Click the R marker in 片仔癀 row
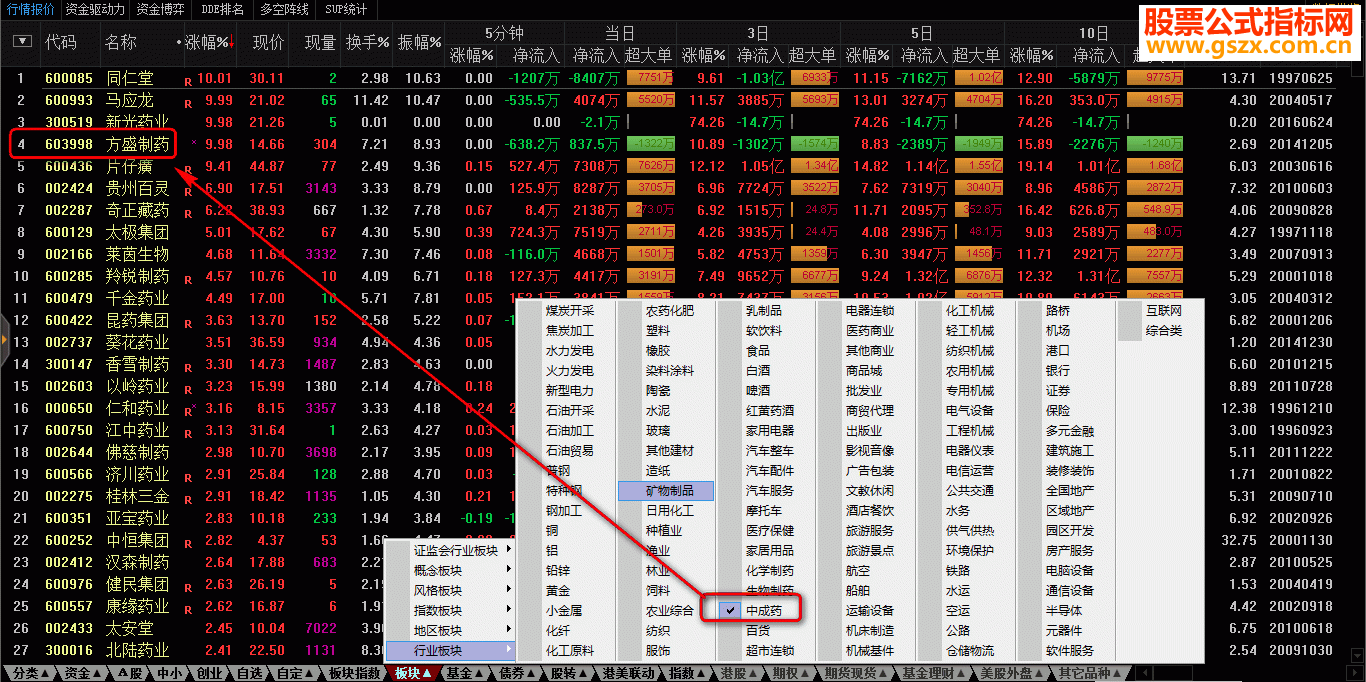 coord(187,168)
